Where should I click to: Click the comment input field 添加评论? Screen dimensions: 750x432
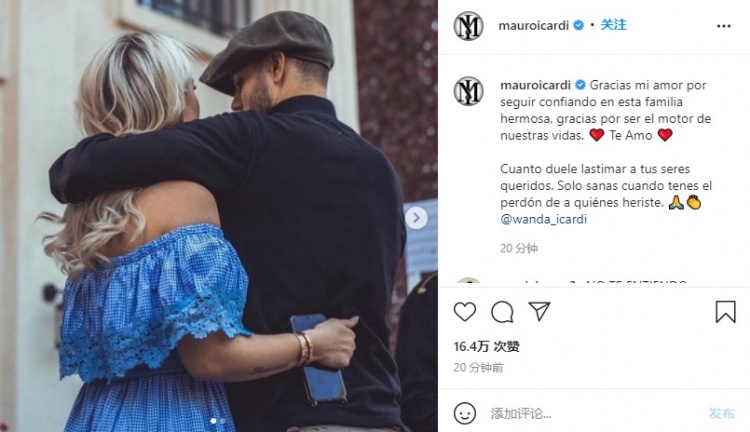pyautogui.click(x=593, y=413)
